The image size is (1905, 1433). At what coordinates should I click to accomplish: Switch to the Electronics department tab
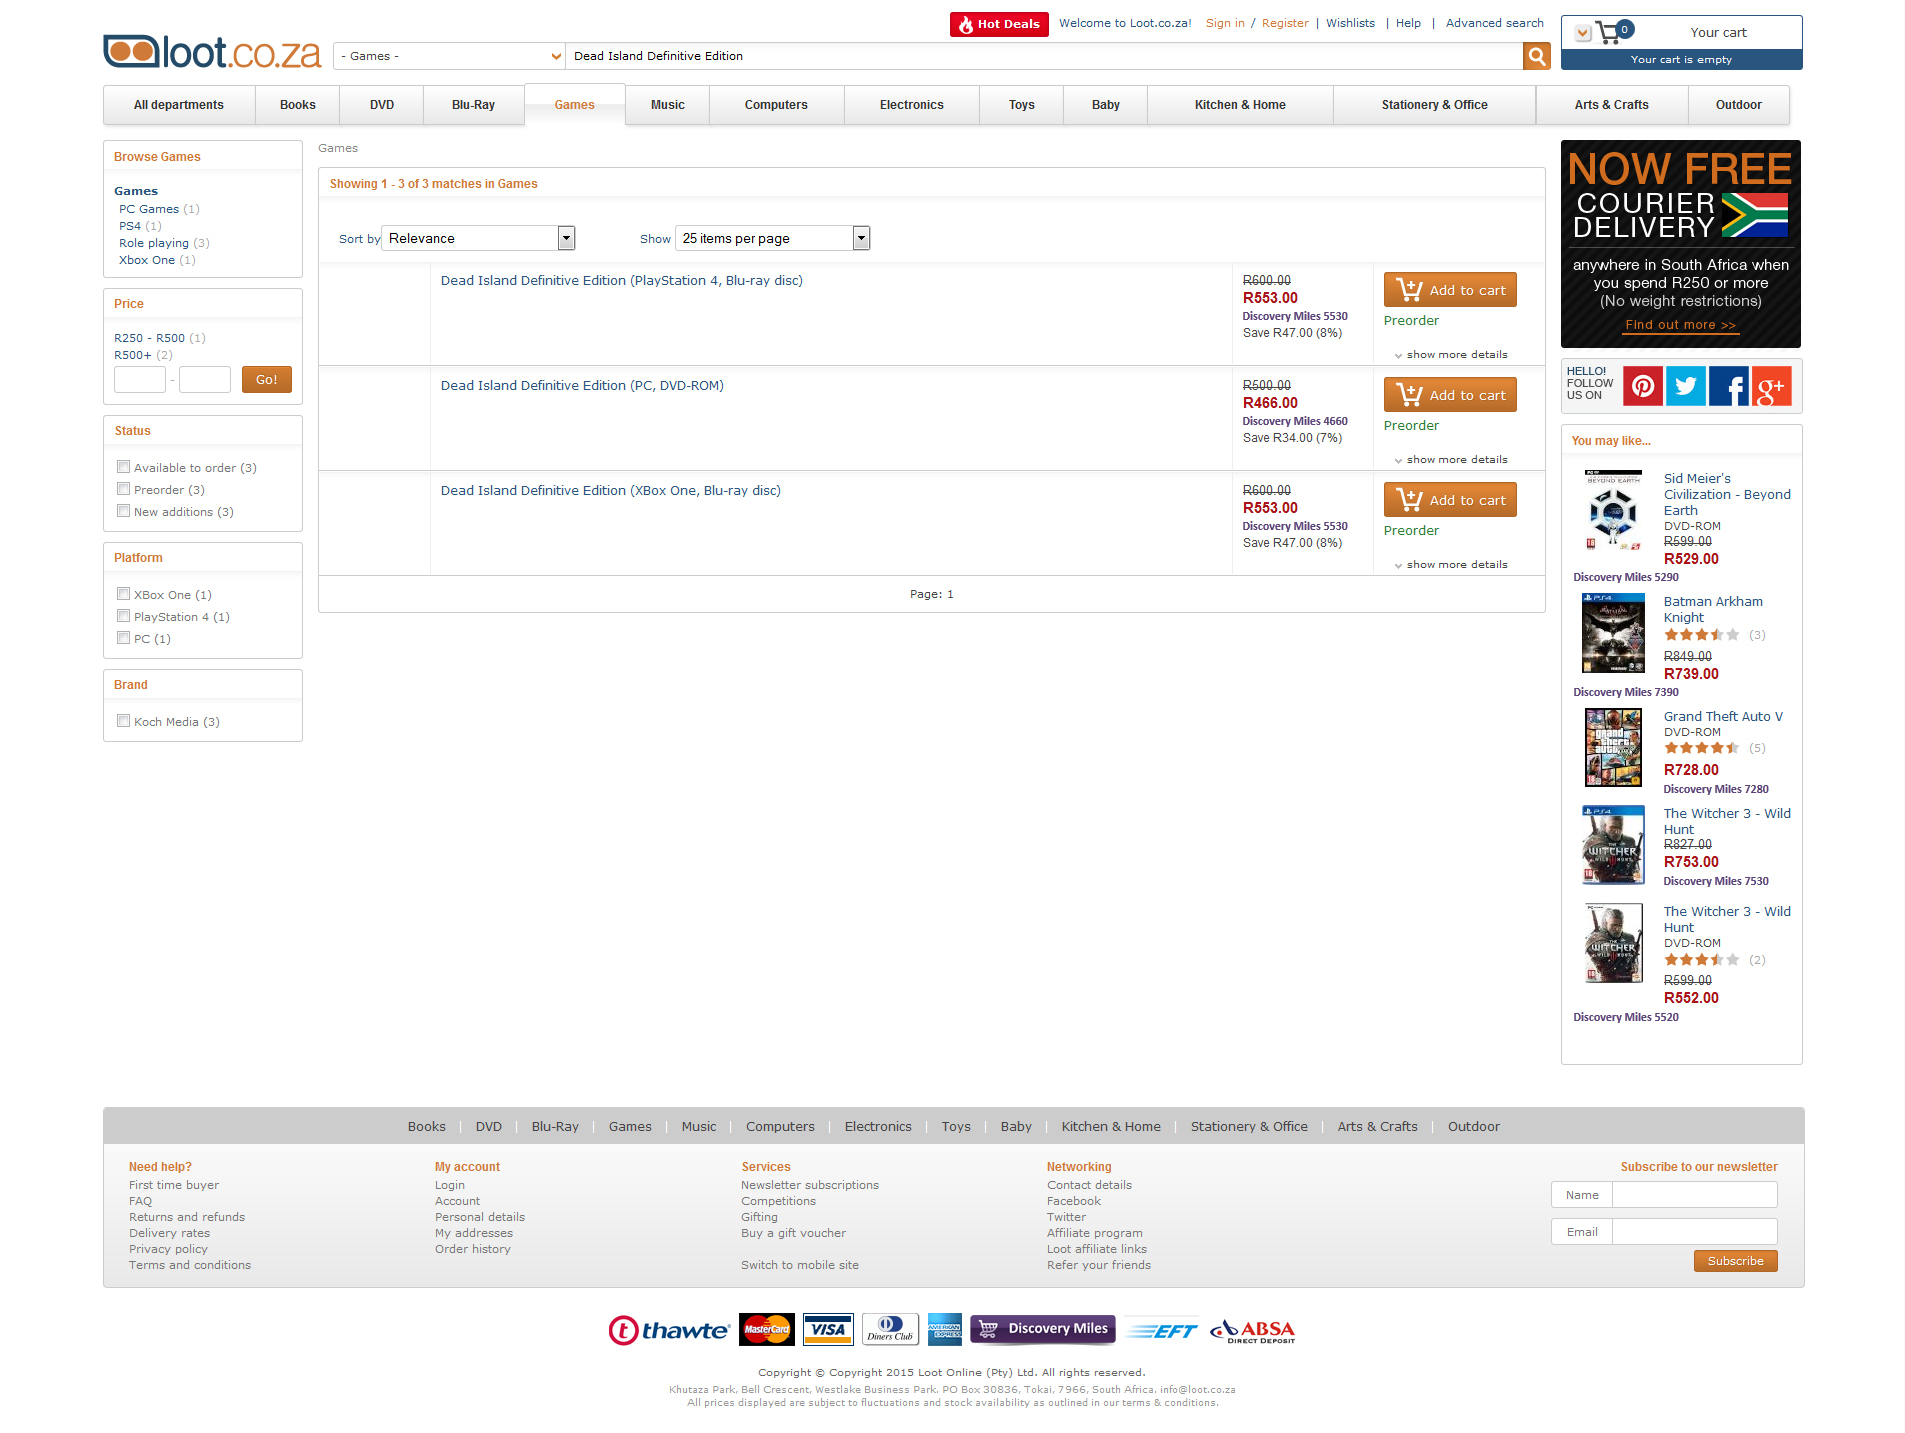(911, 105)
